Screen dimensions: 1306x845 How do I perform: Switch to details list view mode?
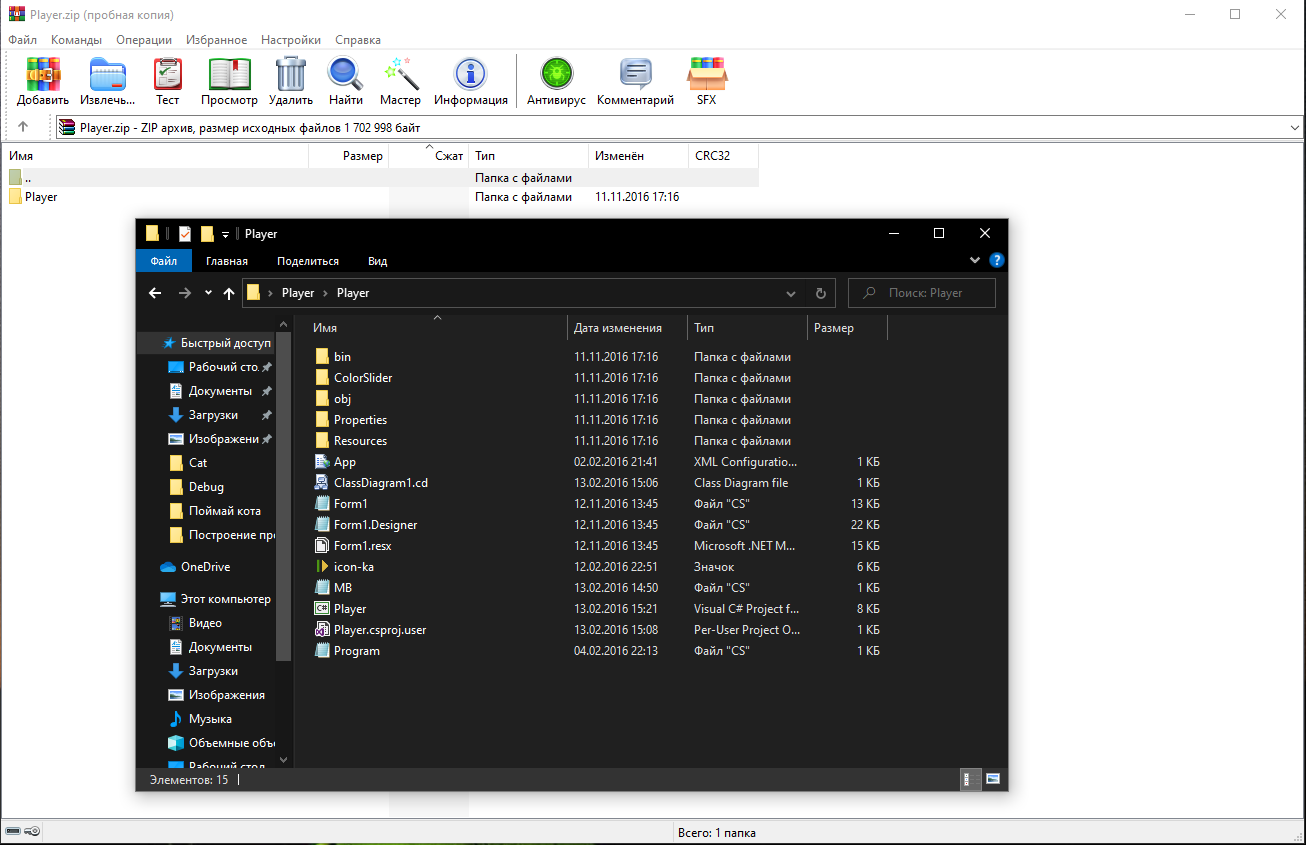click(969, 779)
